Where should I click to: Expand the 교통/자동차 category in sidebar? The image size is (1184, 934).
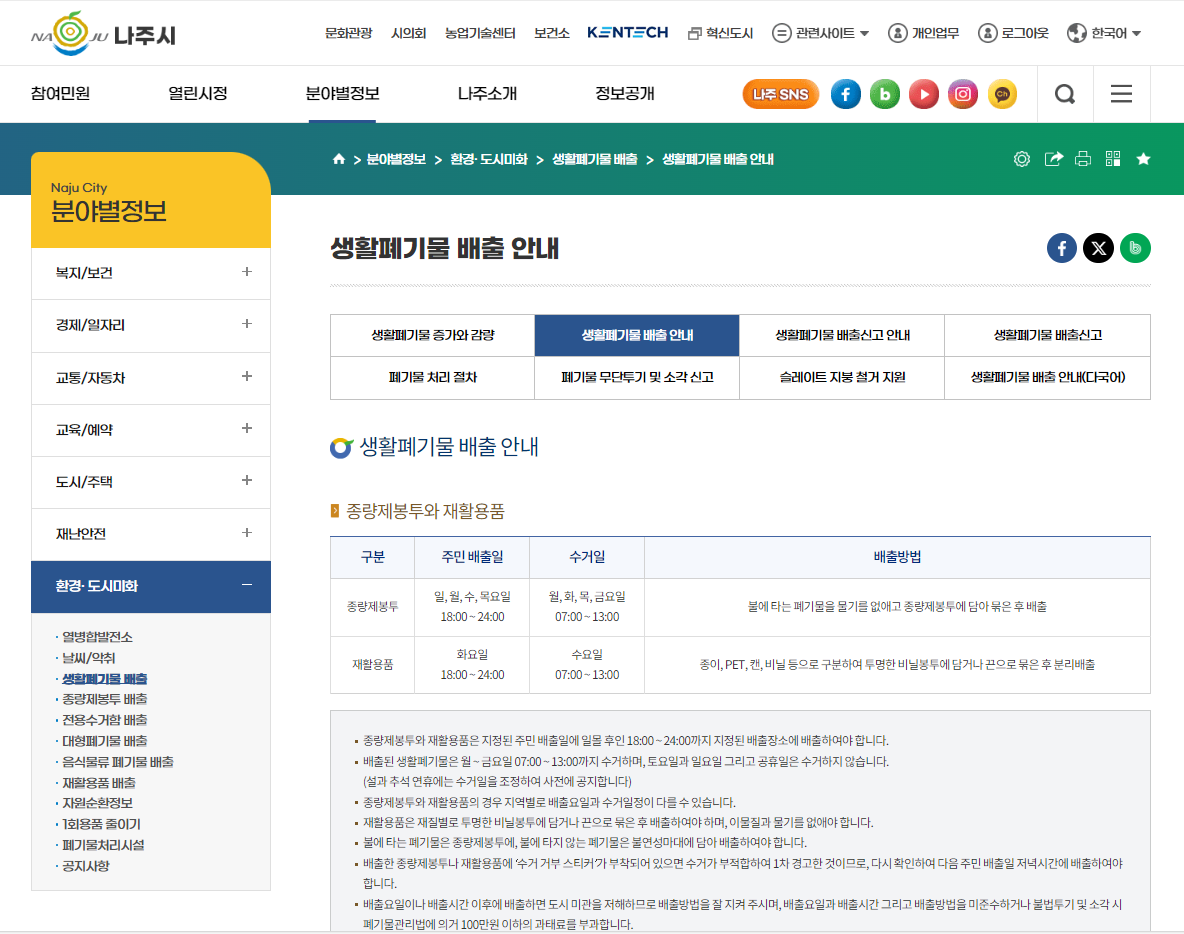150,378
